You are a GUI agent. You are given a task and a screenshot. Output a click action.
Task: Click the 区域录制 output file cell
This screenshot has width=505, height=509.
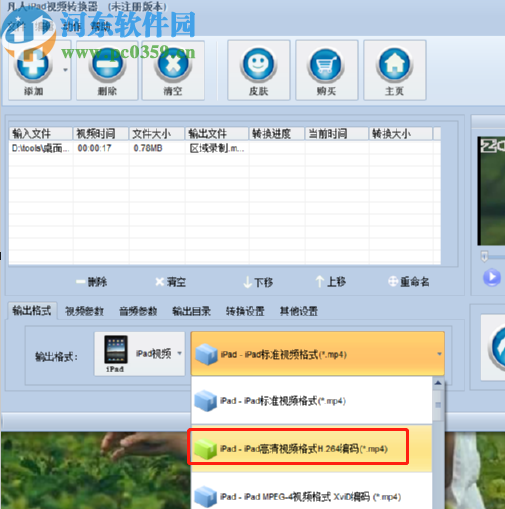click(217, 148)
